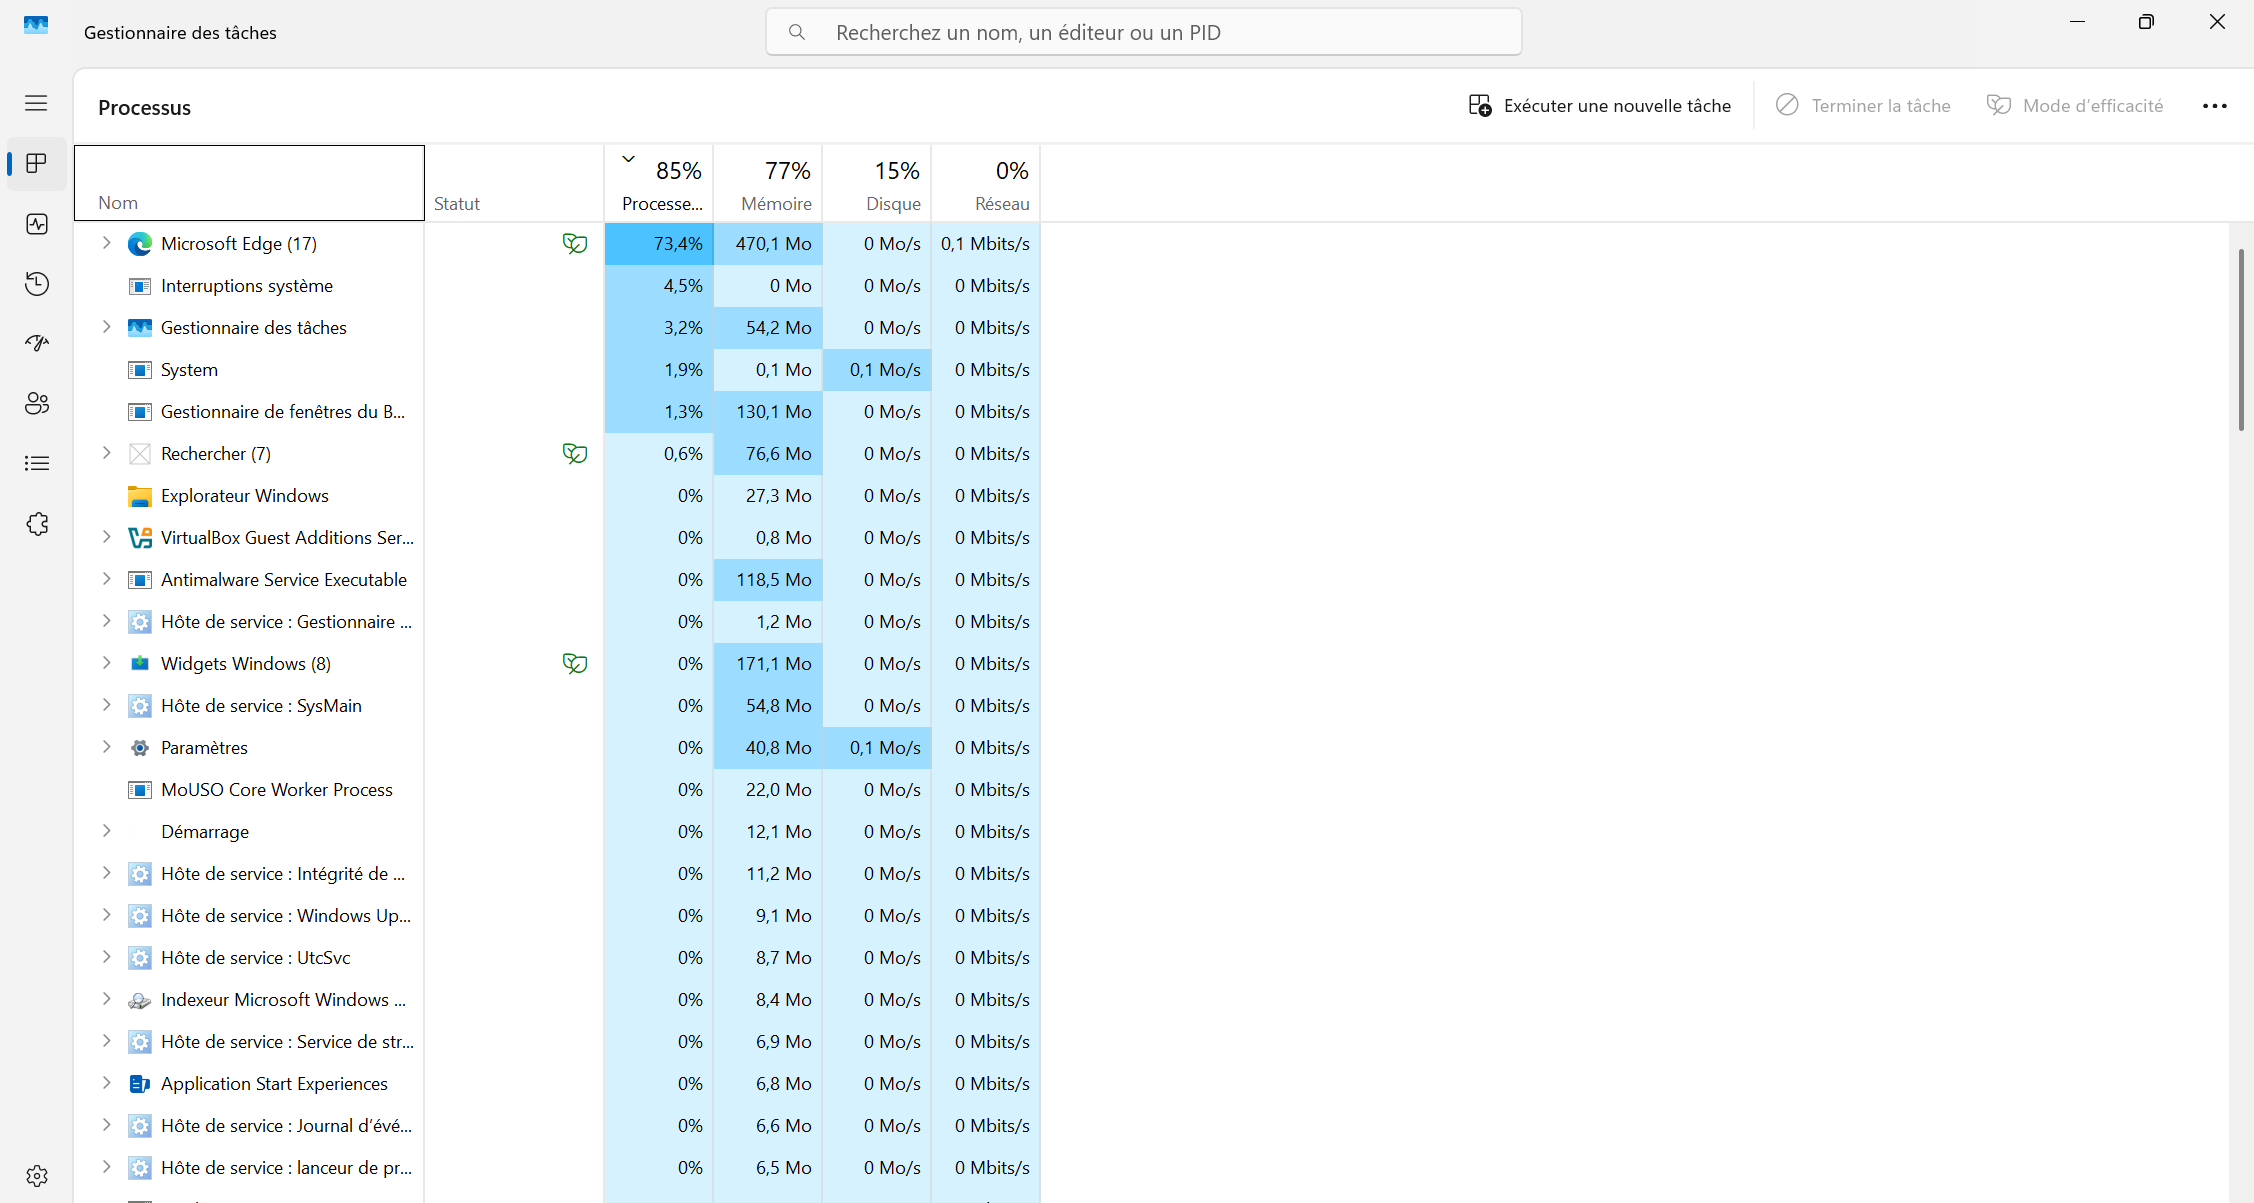Expand the Widgets Windows (8) group

(x=106, y=663)
